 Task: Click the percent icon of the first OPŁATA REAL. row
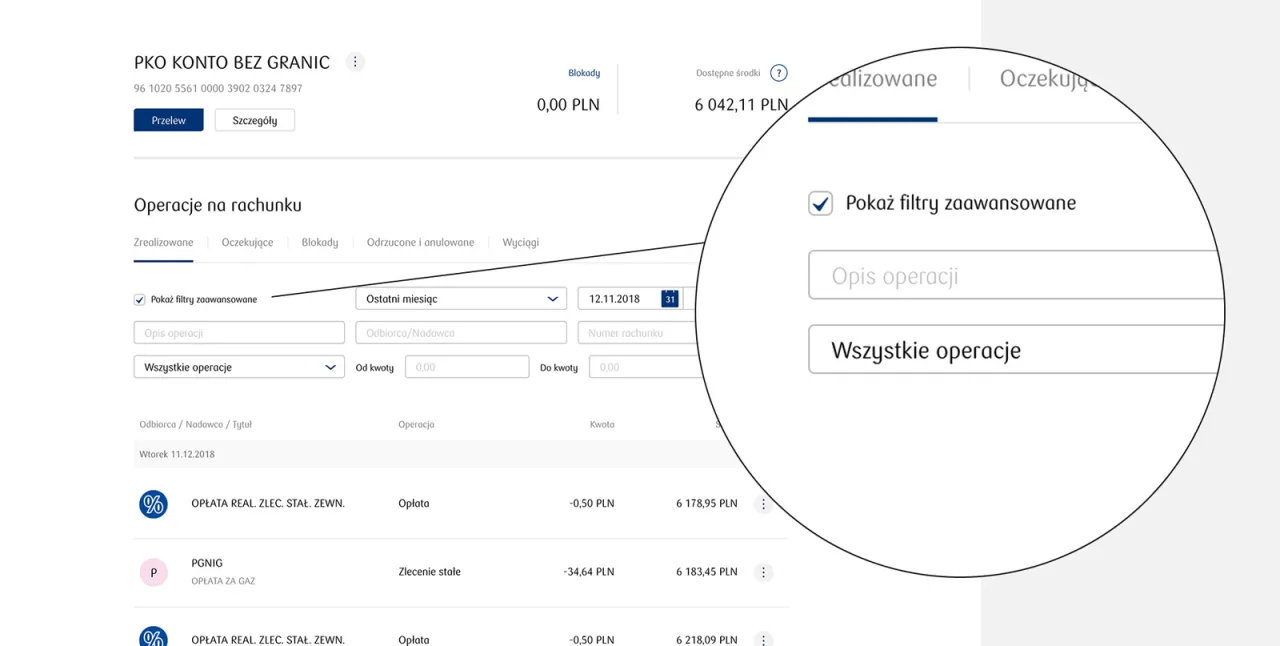[153, 504]
